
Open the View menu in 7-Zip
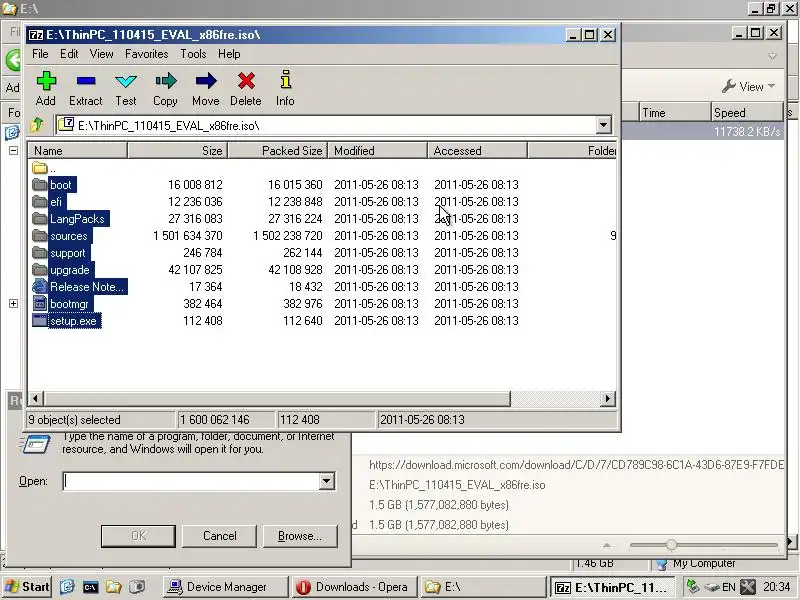pos(102,54)
